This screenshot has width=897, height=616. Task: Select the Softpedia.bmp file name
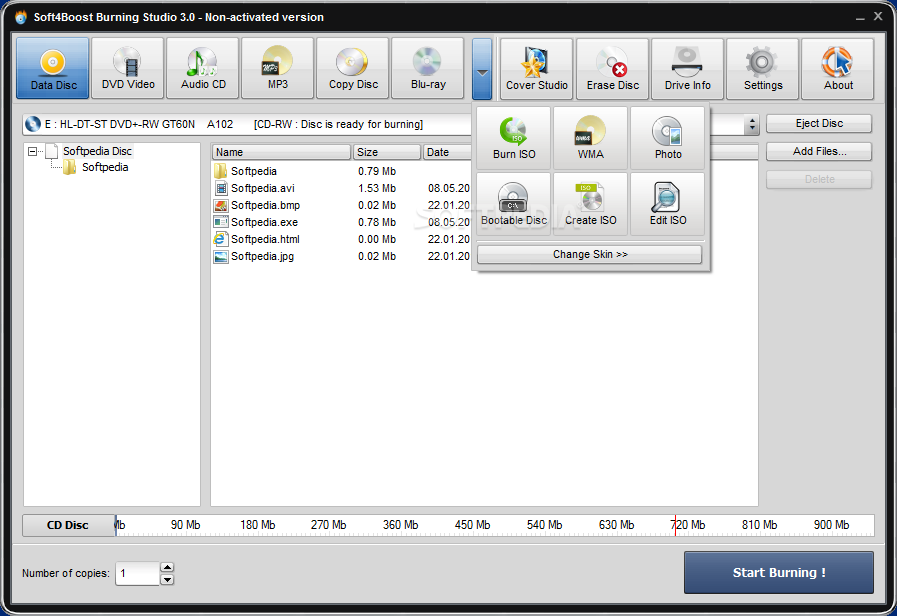tap(265, 205)
